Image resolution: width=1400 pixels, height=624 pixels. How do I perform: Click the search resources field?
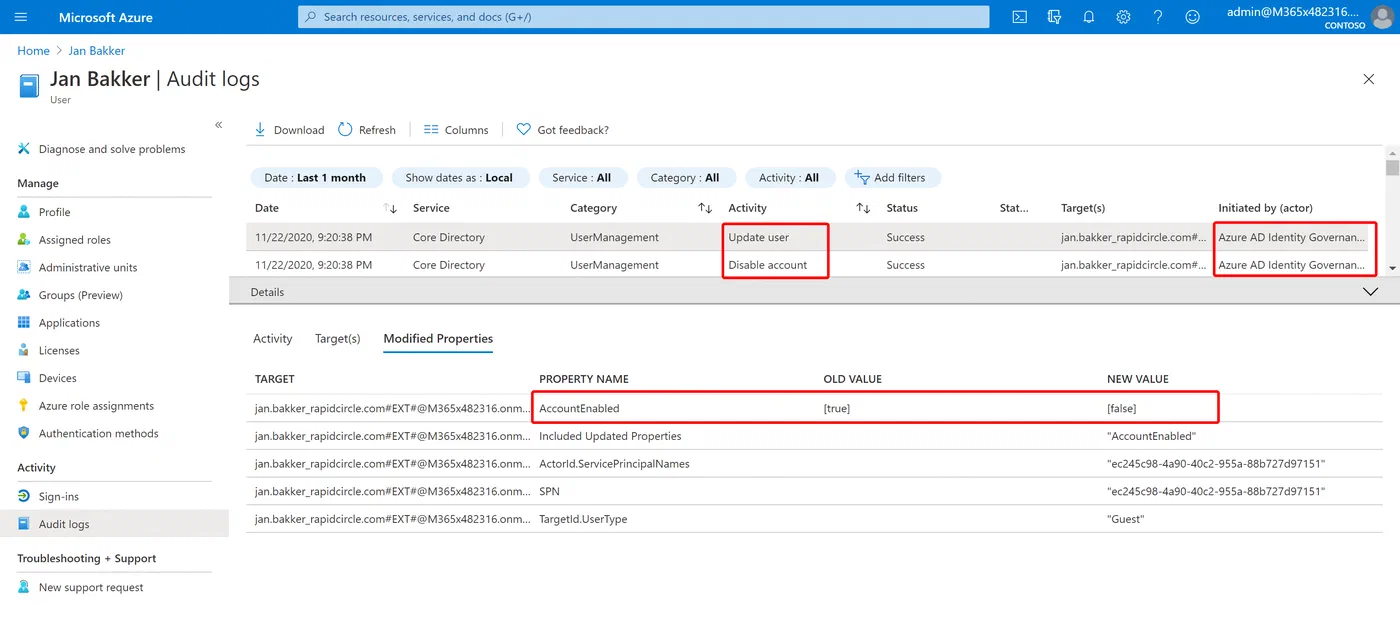(x=643, y=17)
